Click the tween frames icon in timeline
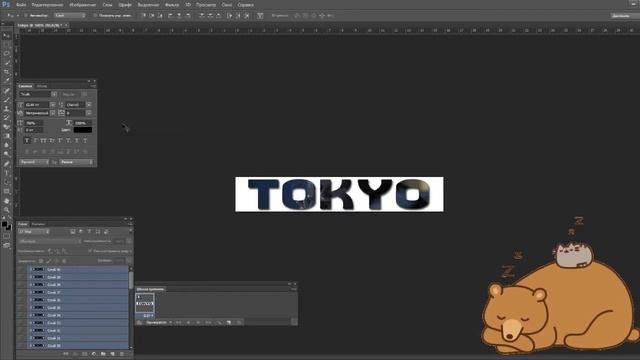The image size is (640, 360). (x=220, y=322)
